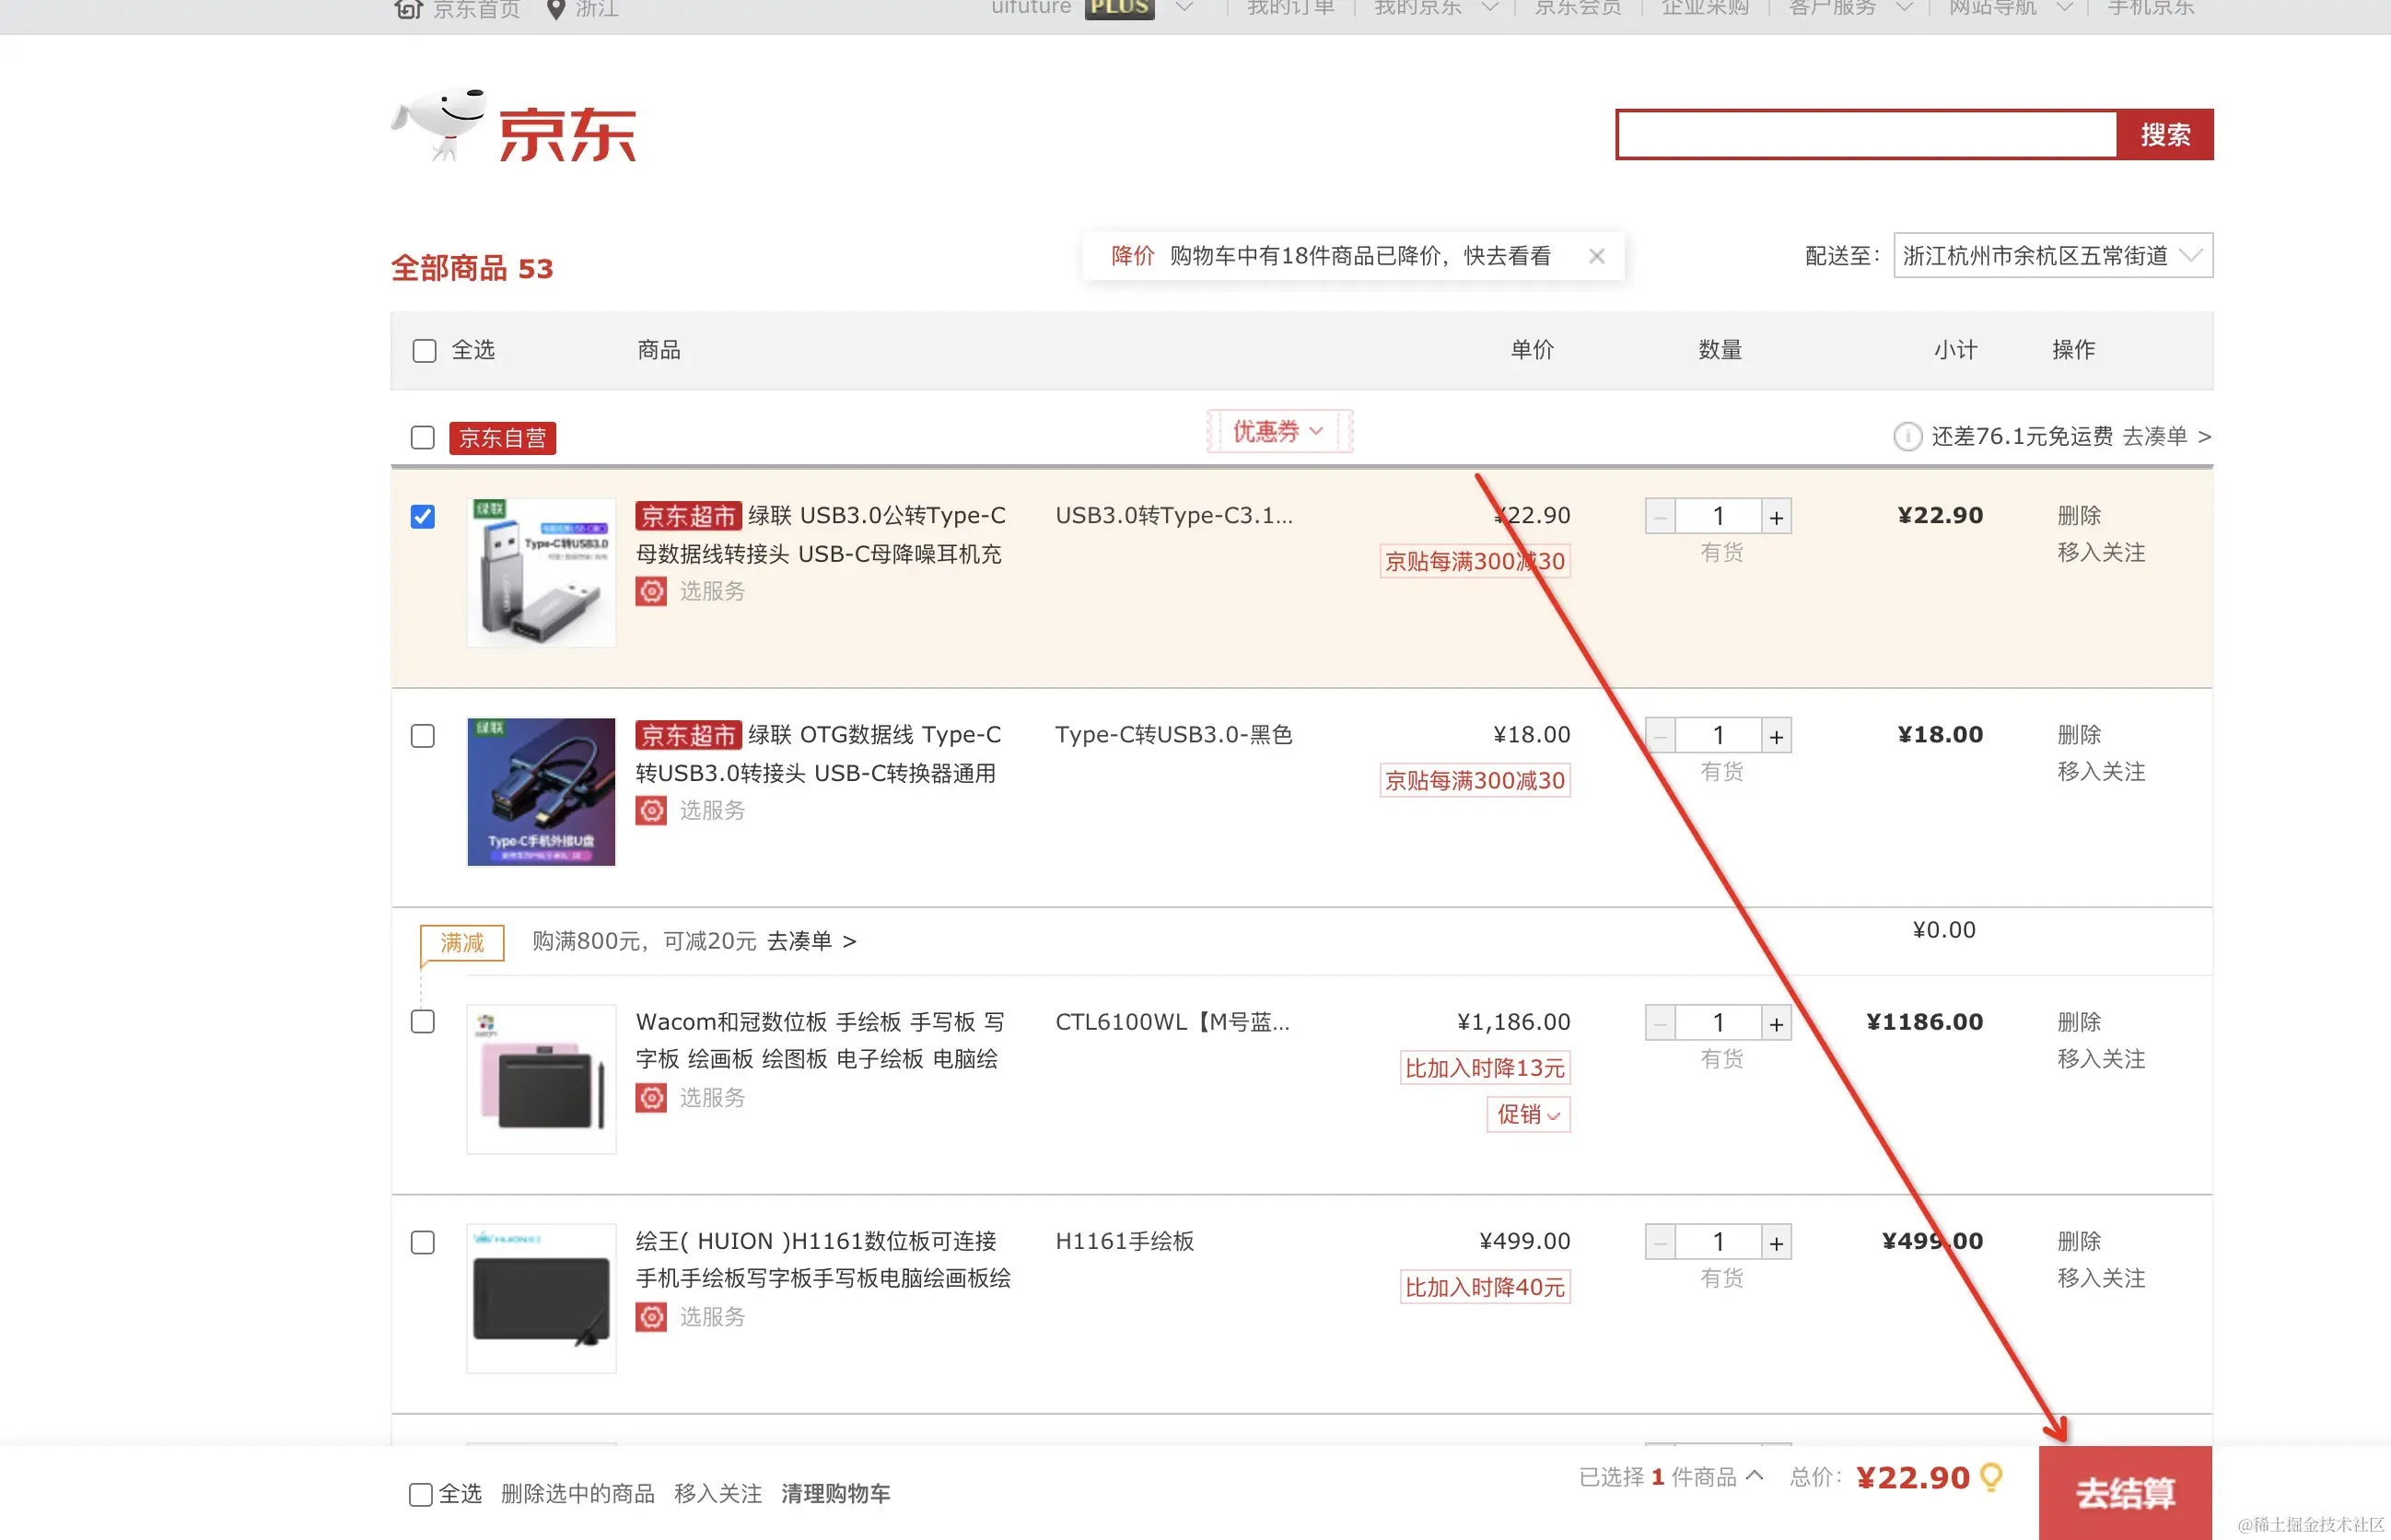The height and width of the screenshot is (1540, 2391).
Task: Click the service icon under the 绿联 OTG cable
Action: click(x=651, y=811)
